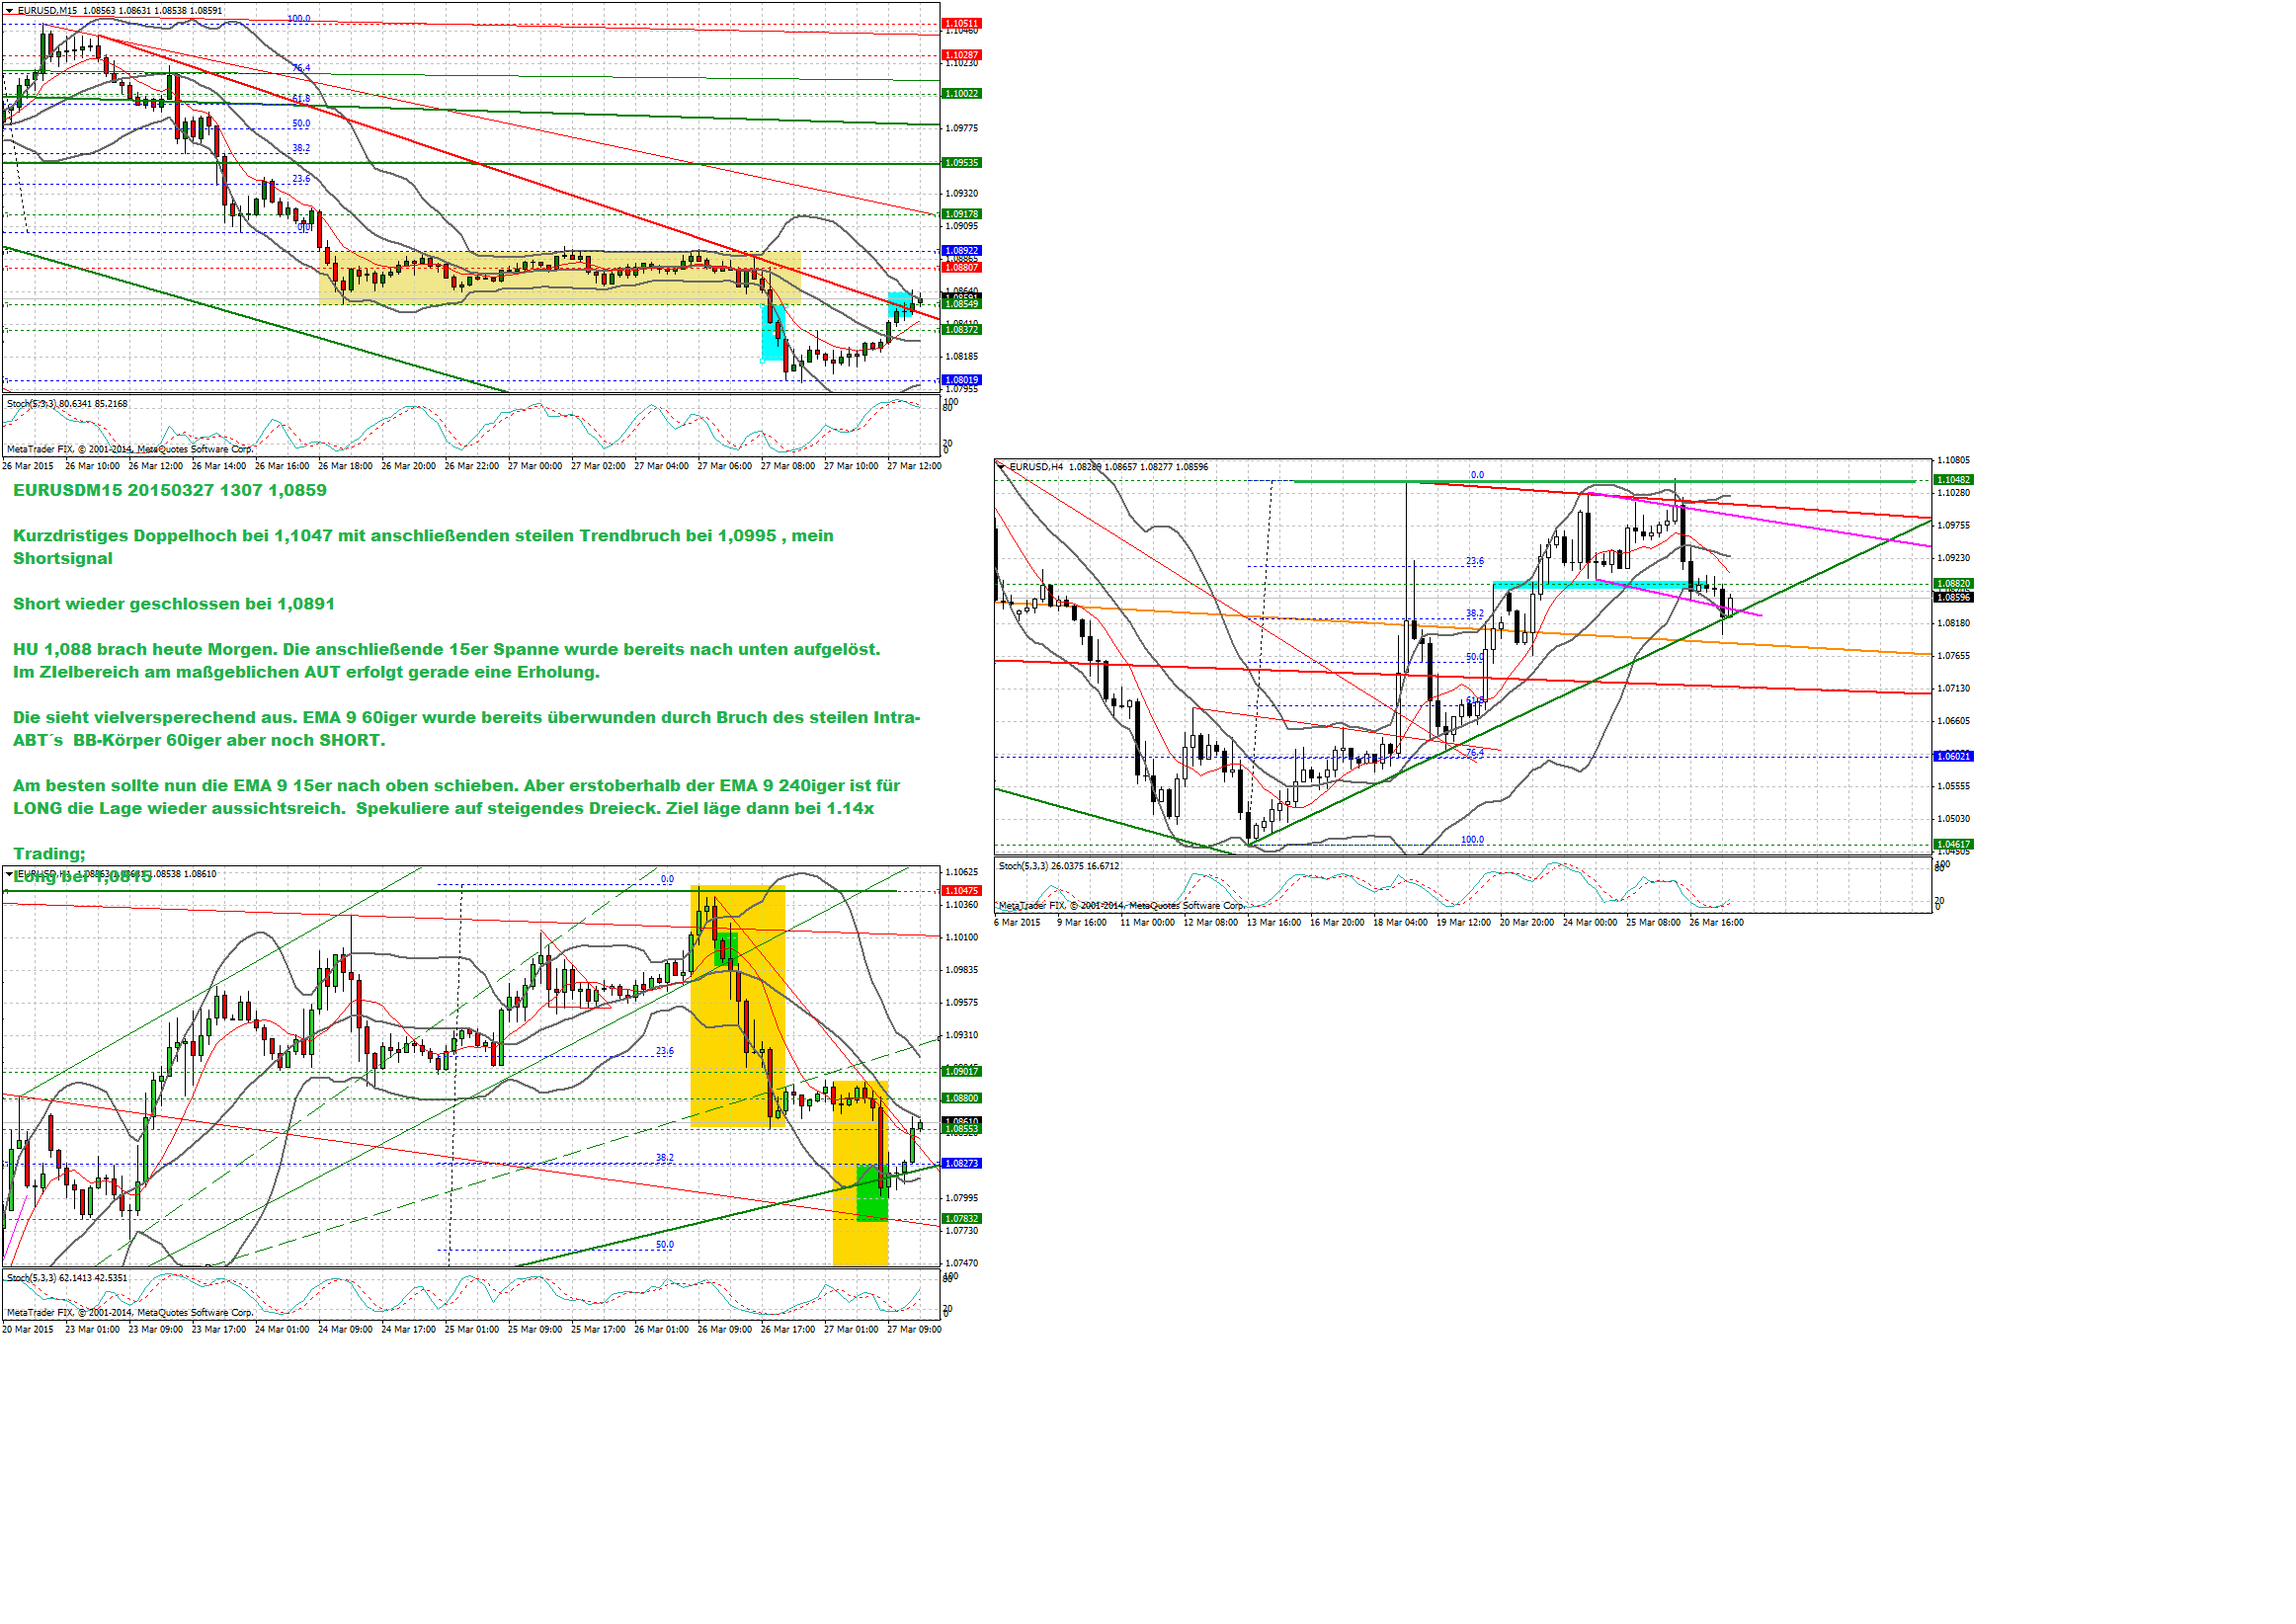Click the Fibonacci 61.8 level on M15 chart
The image size is (2296, 1624).
[x=301, y=99]
